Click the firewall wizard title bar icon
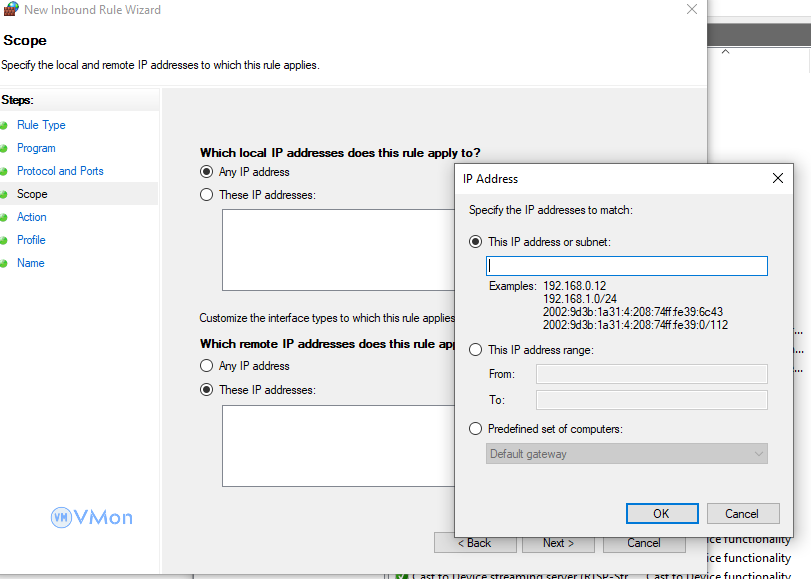Image resolution: width=811 pixels, height=579 pixels. pyautogui.click(x=10, y=10)
